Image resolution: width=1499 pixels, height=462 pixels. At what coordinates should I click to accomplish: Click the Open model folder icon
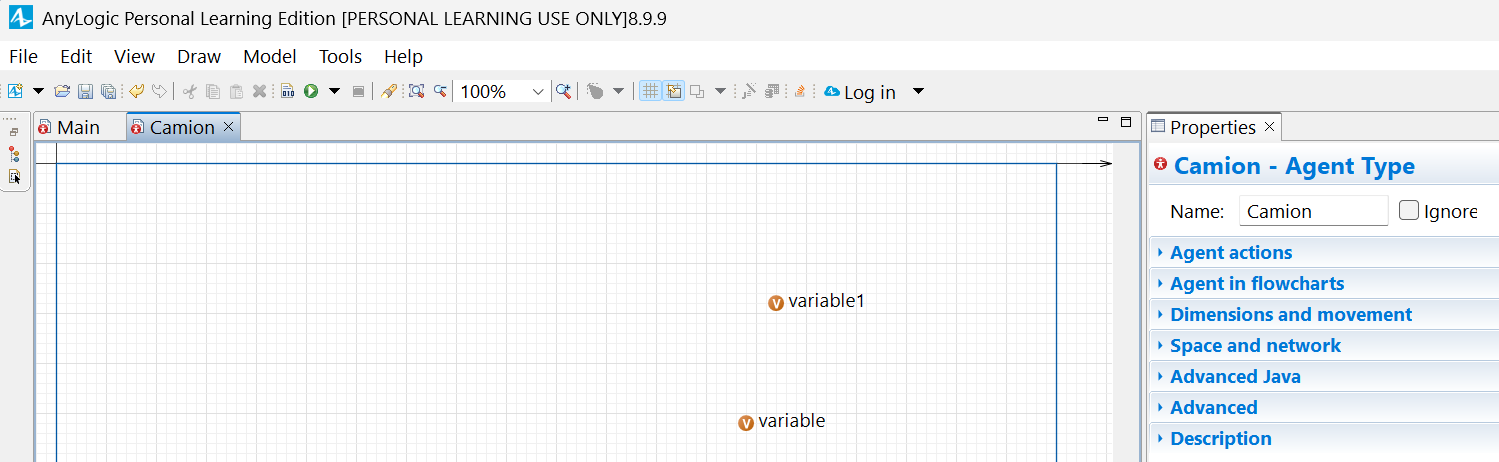(x=62, y=91)
